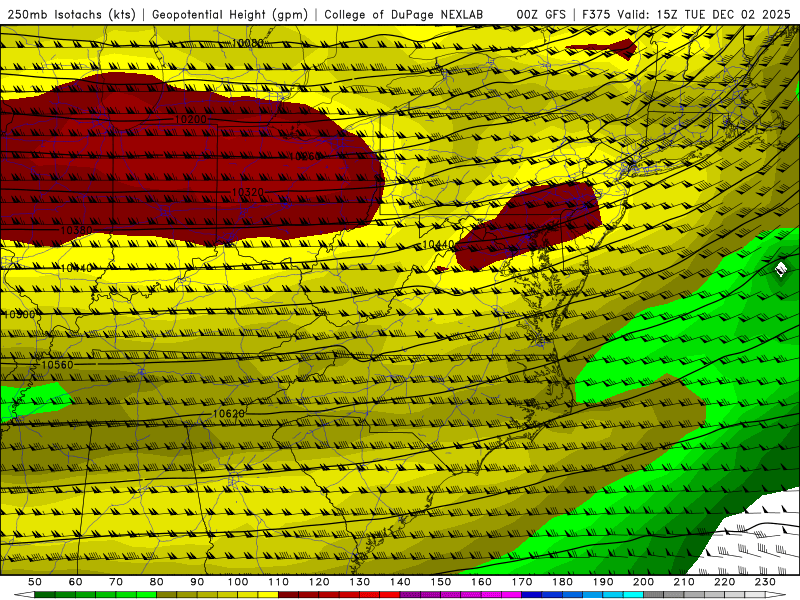Select the 110 value on the color scale
Image resolution: width=800 pixels, height=600 pixels.
(x=279, y=582)
